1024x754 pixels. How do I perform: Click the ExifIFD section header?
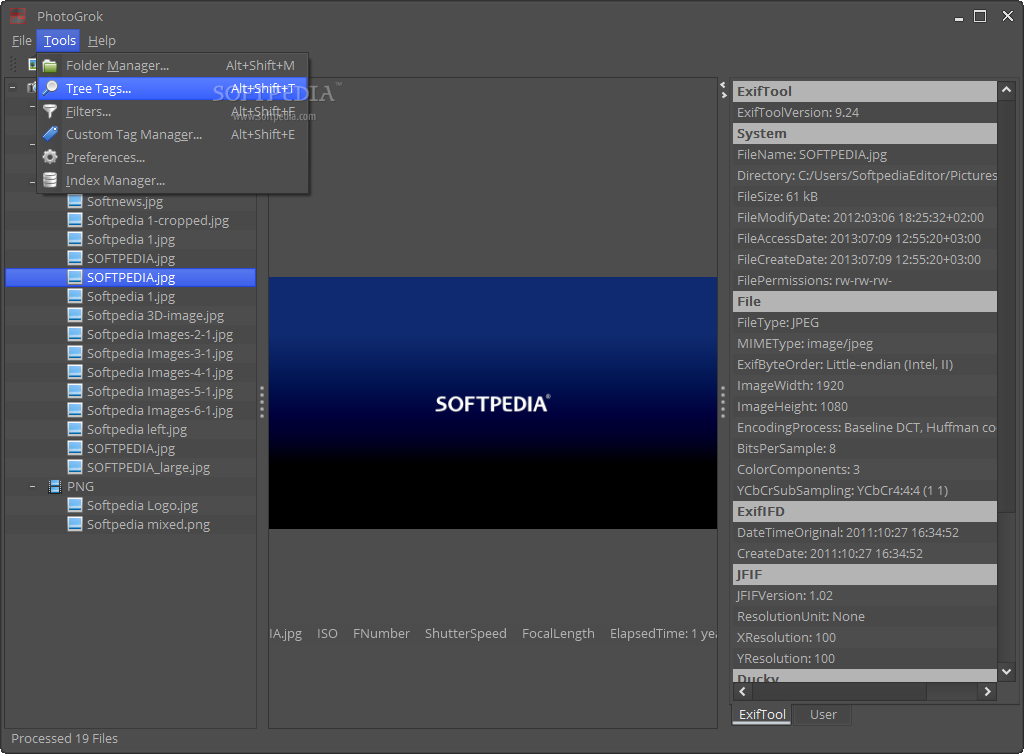point(865,512)
